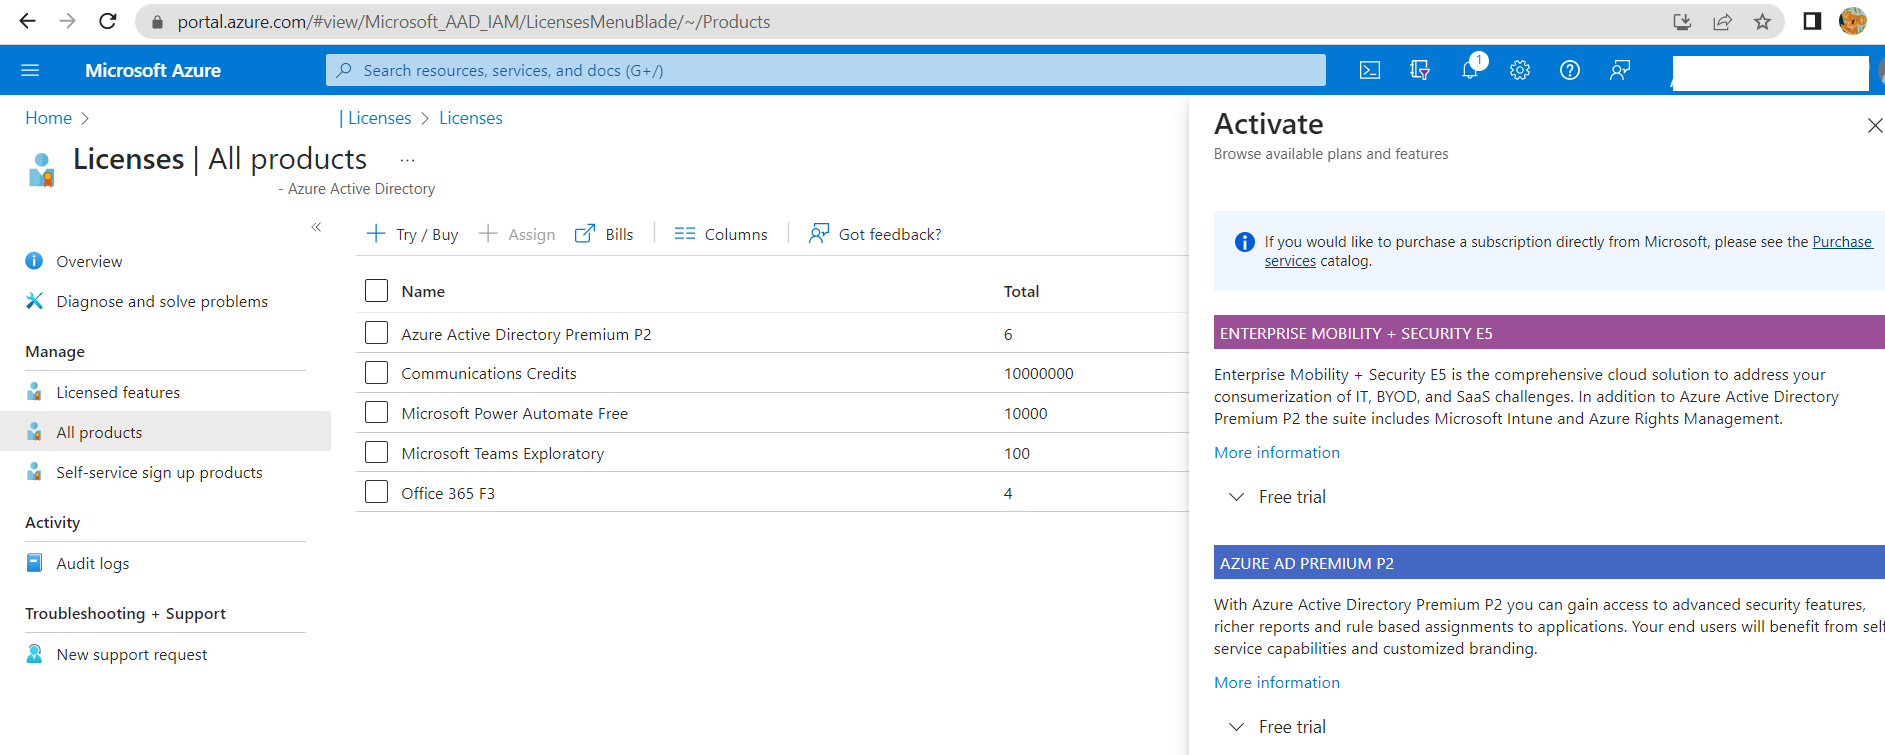Check the Microsoft Teams Exploratory row
This screenshot has height=755, width=1885.
pyautogui.click(x=376, y=452)
